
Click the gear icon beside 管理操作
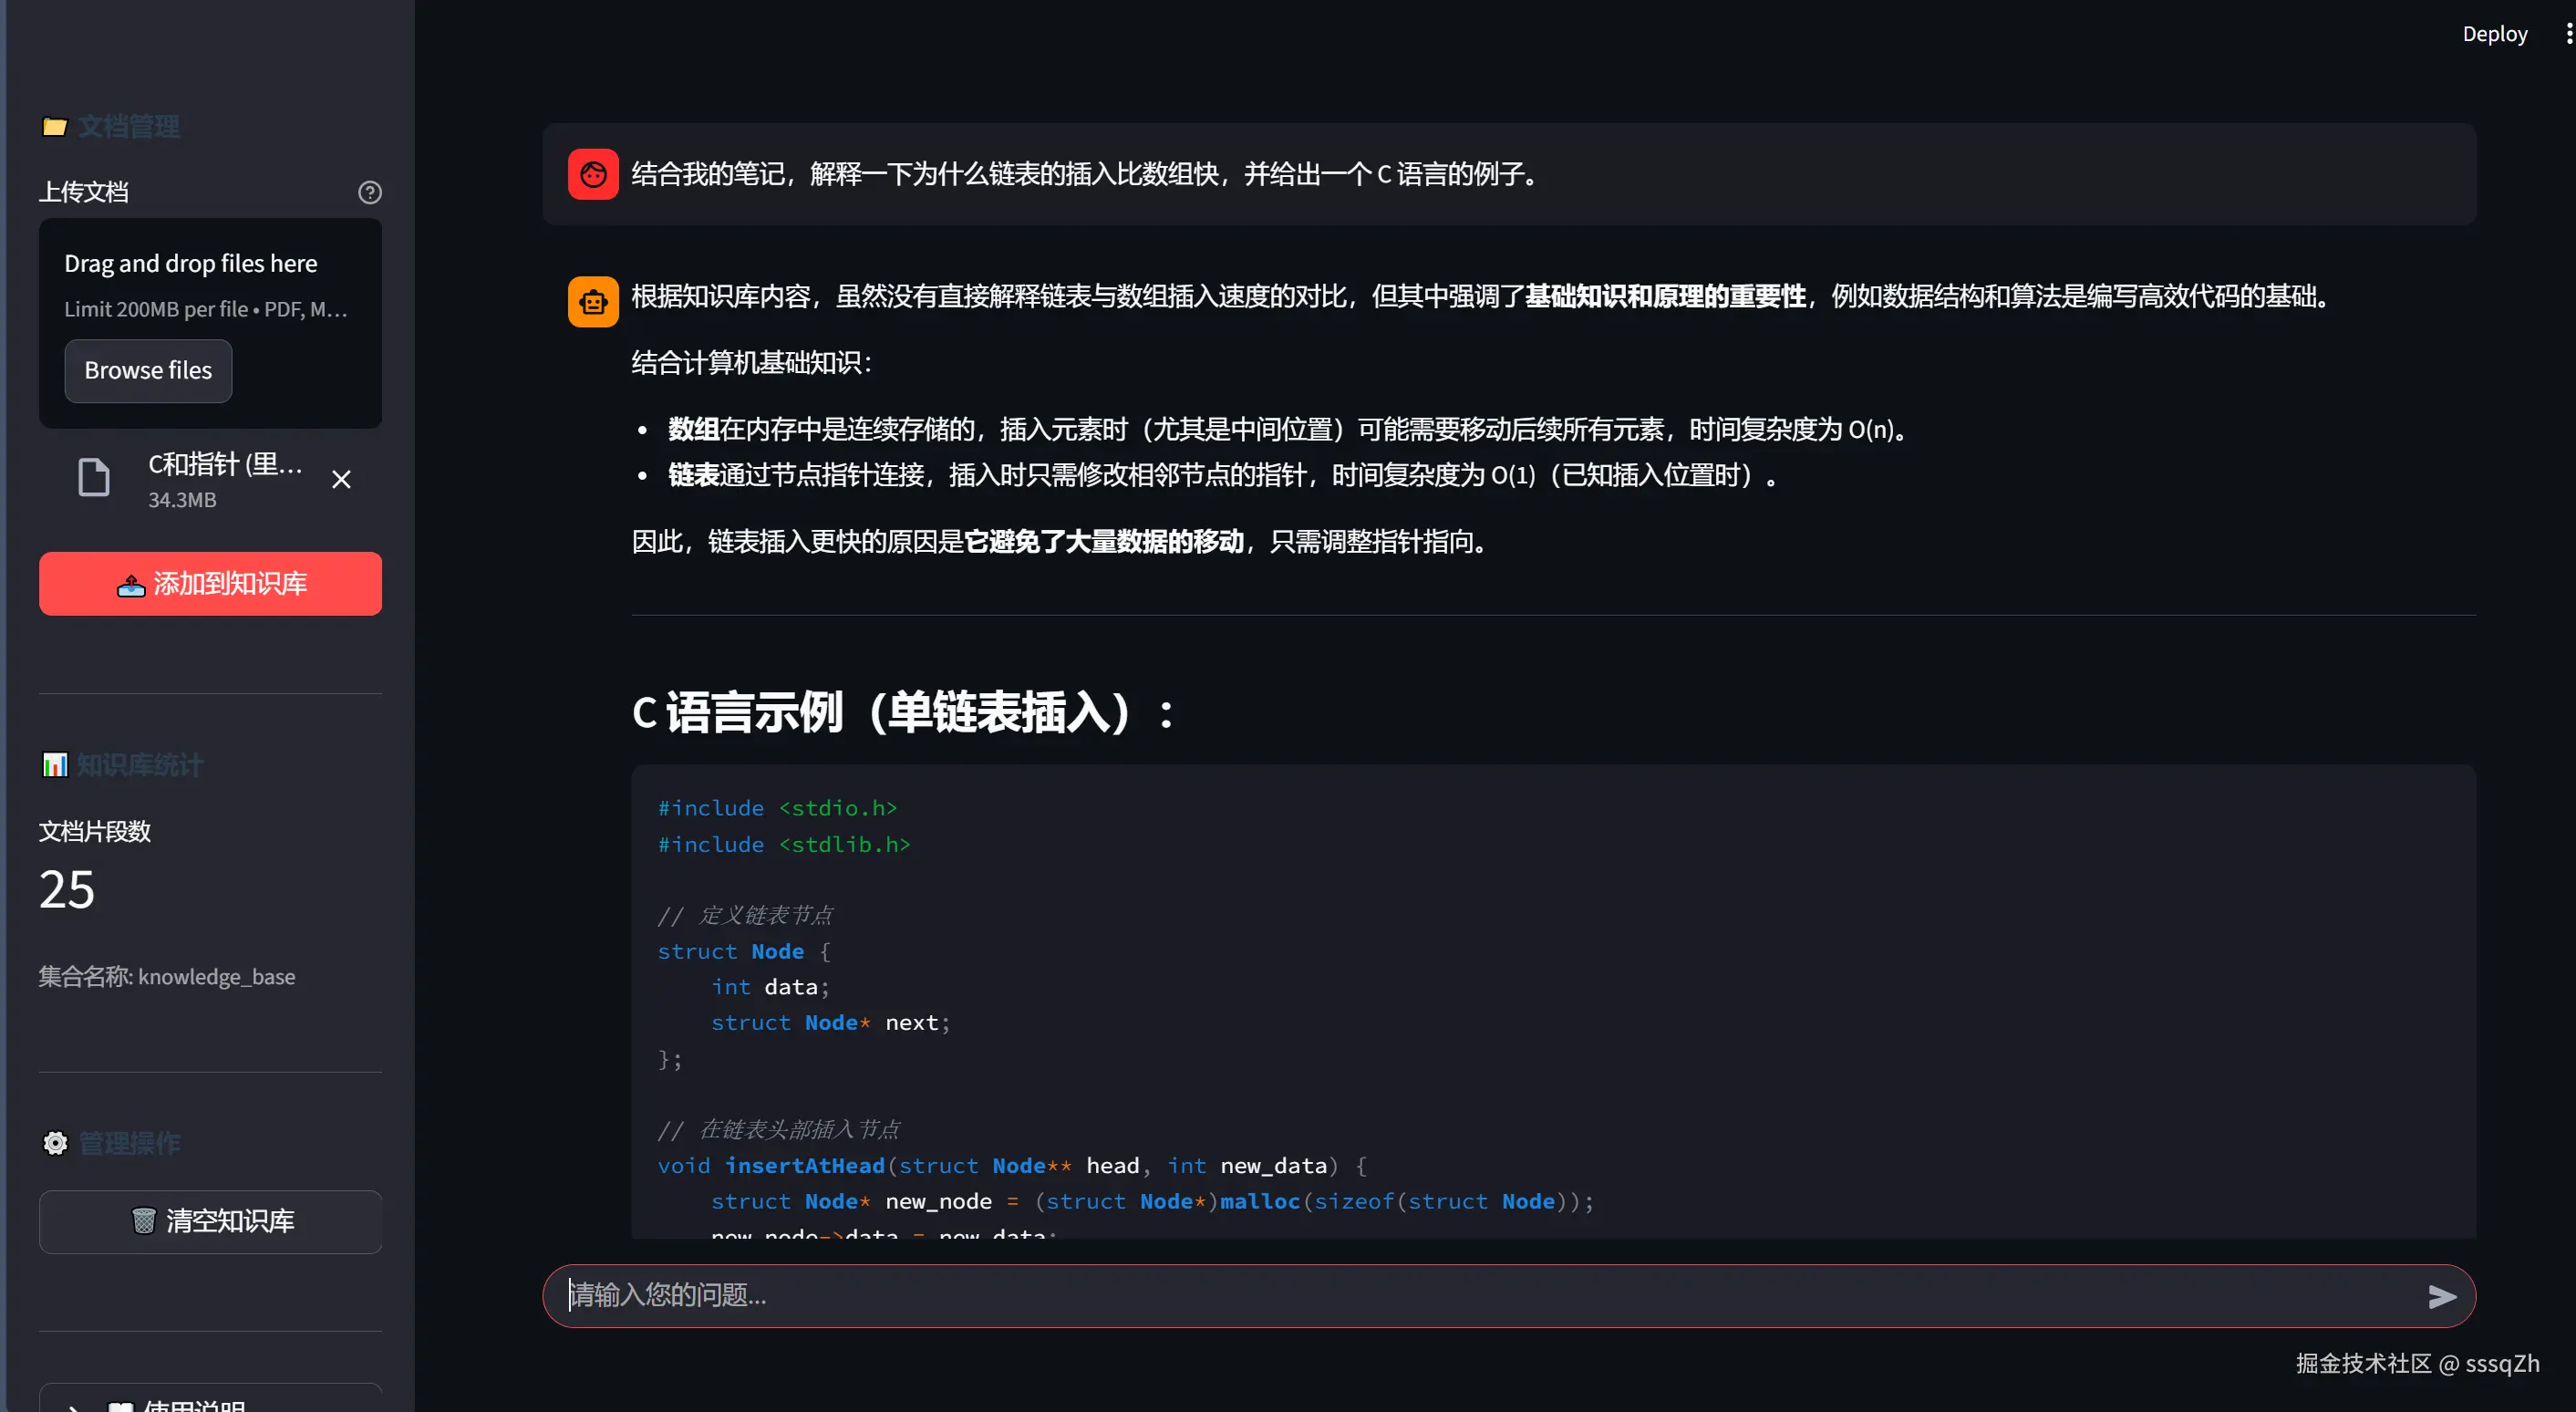click(55, 1142)
